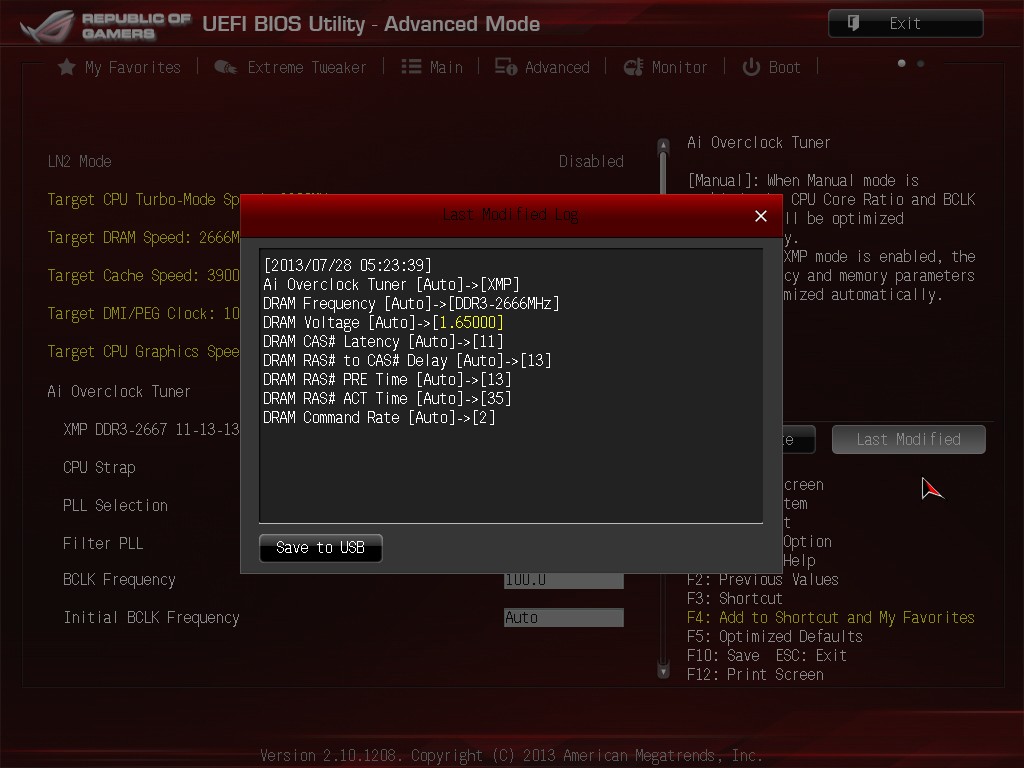The image size is (1024, 768).
Task: Select the PLL Selection setting
Action: click(x=116, y=506)
